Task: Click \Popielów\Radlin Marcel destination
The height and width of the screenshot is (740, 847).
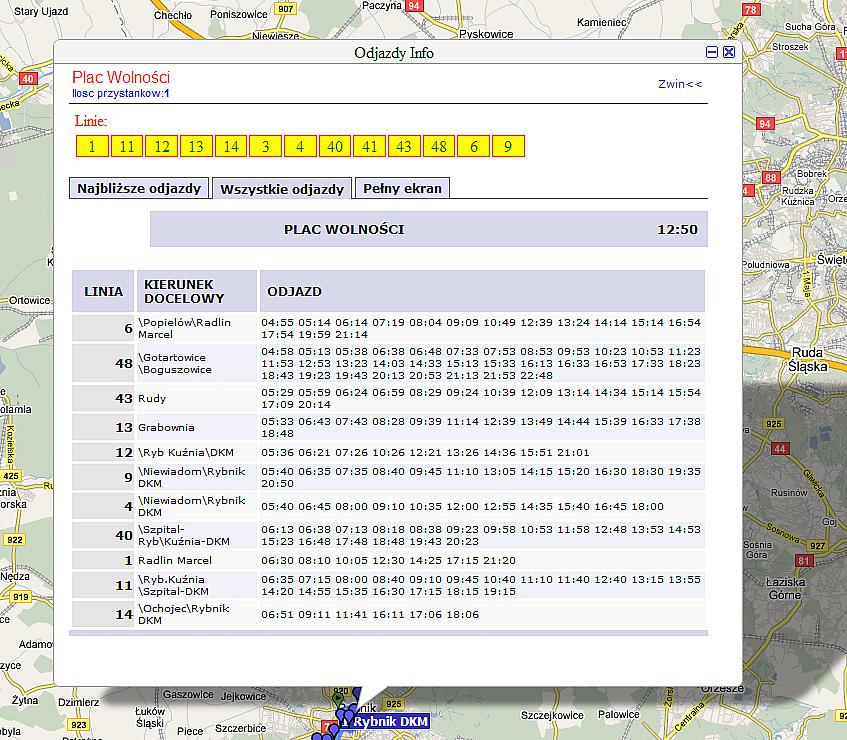Action: pyautogui.click(x=184, y=328)
